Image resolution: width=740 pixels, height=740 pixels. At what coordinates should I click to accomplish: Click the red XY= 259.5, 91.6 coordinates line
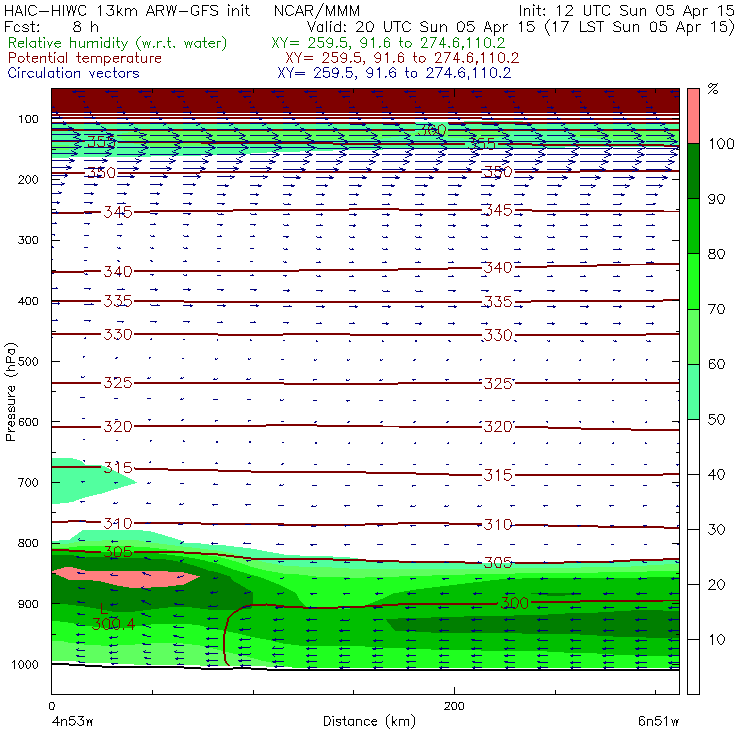coord(402,58)
